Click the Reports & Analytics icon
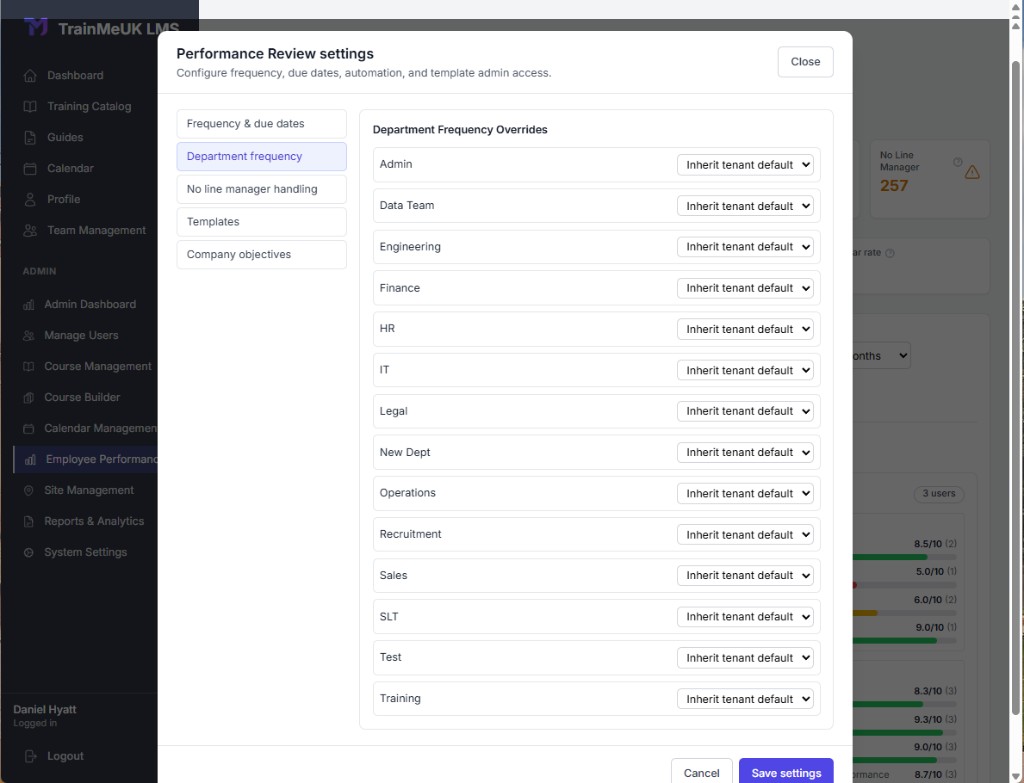1024x783 pixels. tap(29, 522)
